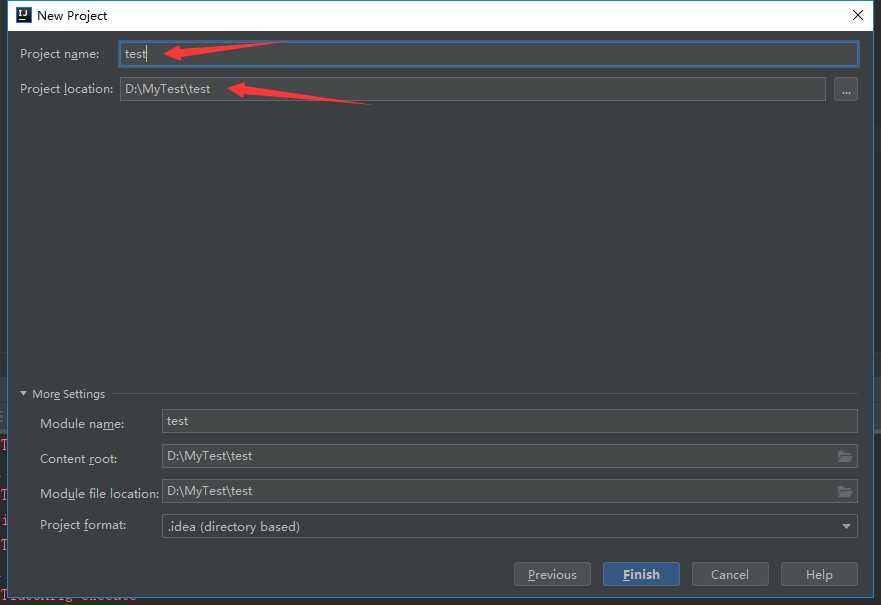881x605 pixels.
Task: Click the Project location label
Action: pyautogui.click(x=66, y=89)
